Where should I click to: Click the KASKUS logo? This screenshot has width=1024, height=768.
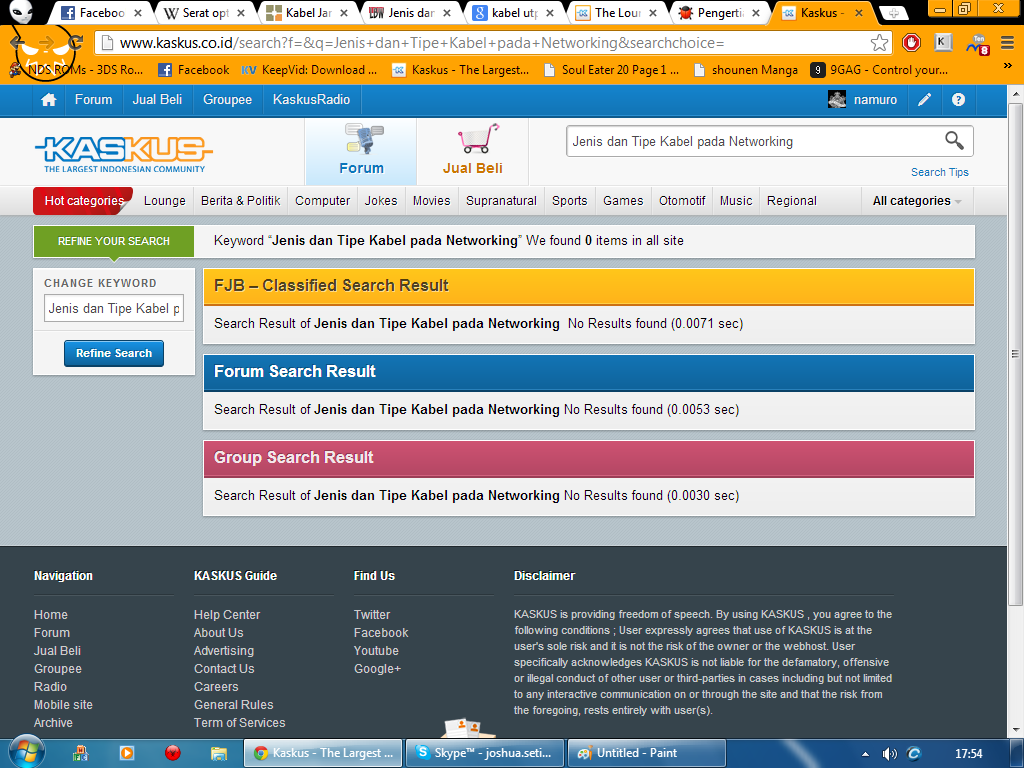[x=124, y=154]
